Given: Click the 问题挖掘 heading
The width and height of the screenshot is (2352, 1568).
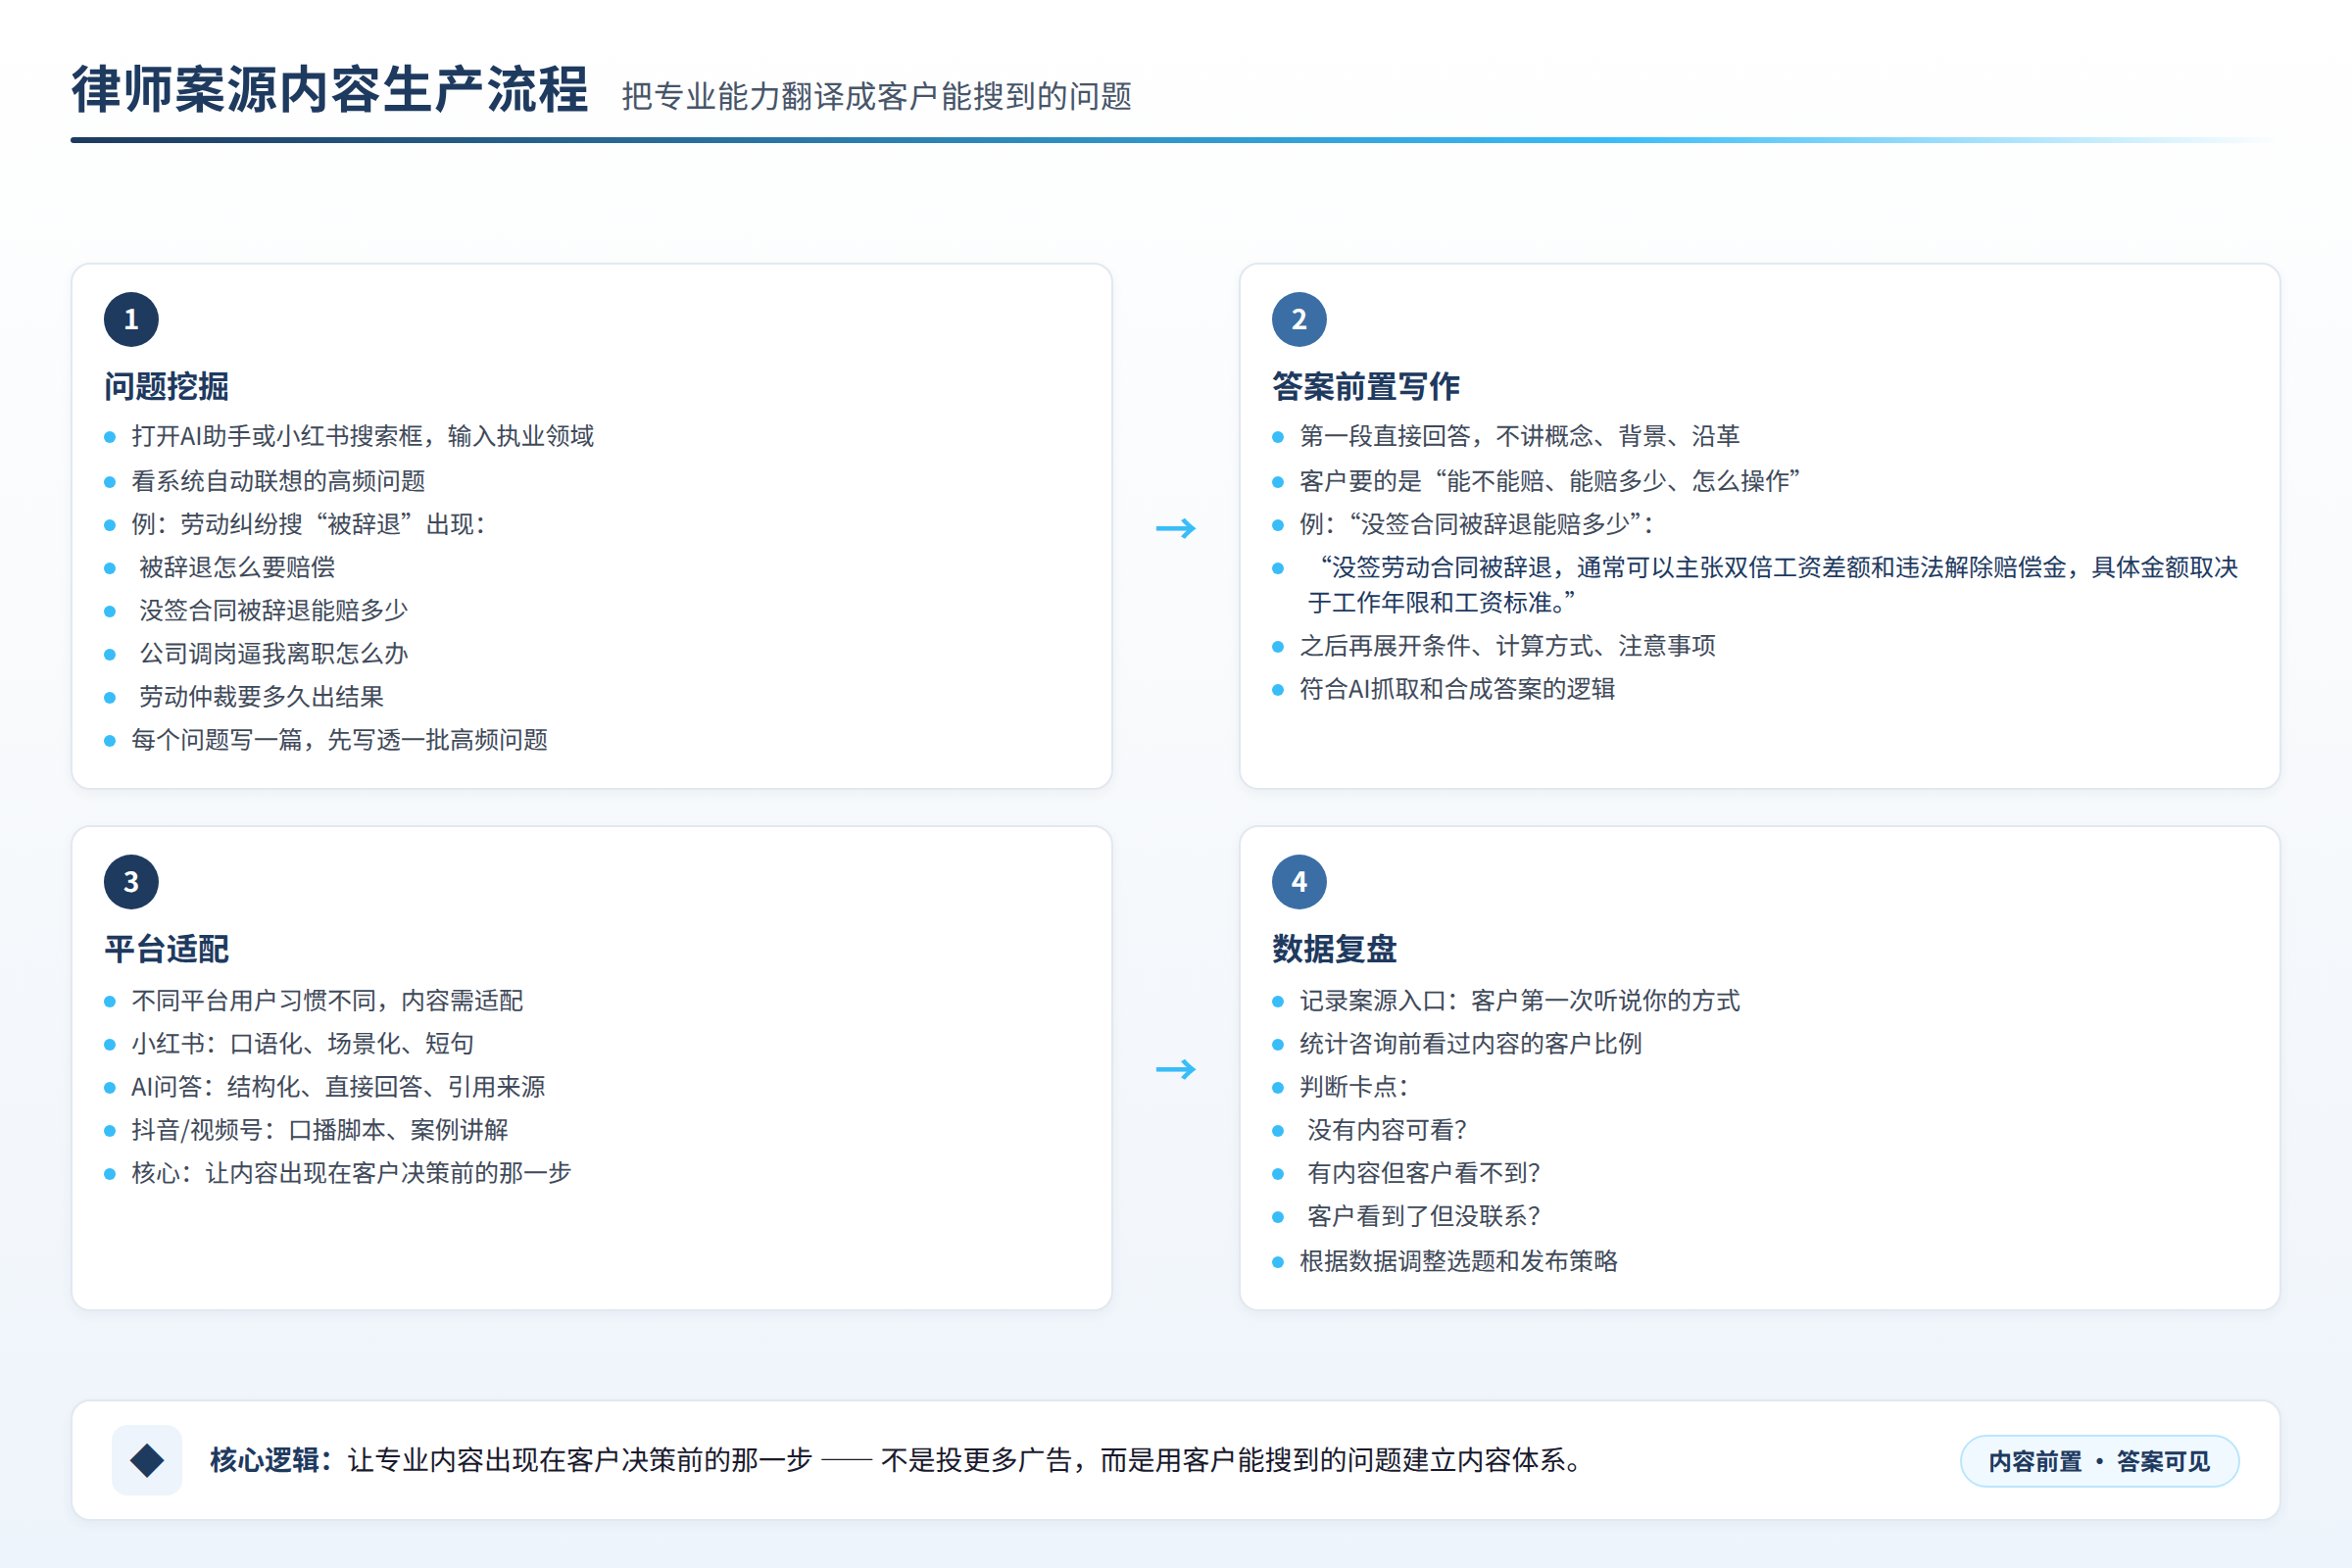Looking at the screenshot, I should (167, 386).
